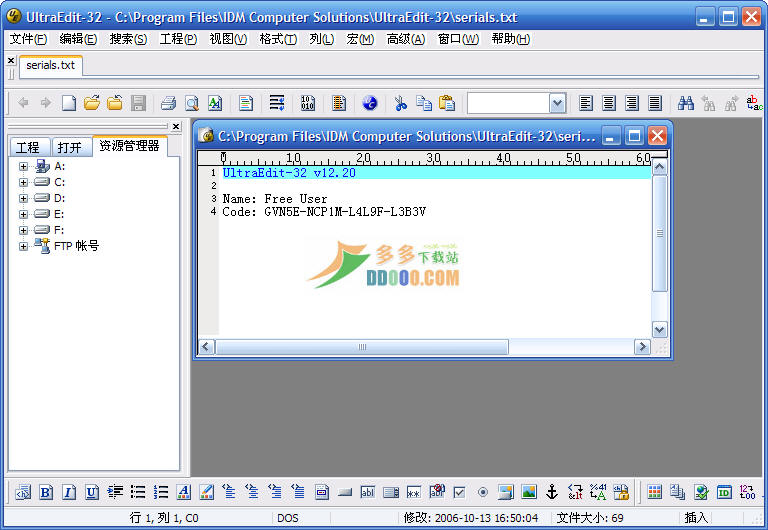The width and height of the screenshot is (768, 530).
Task: Click the Open File folder icon
Action: [92, 103]
